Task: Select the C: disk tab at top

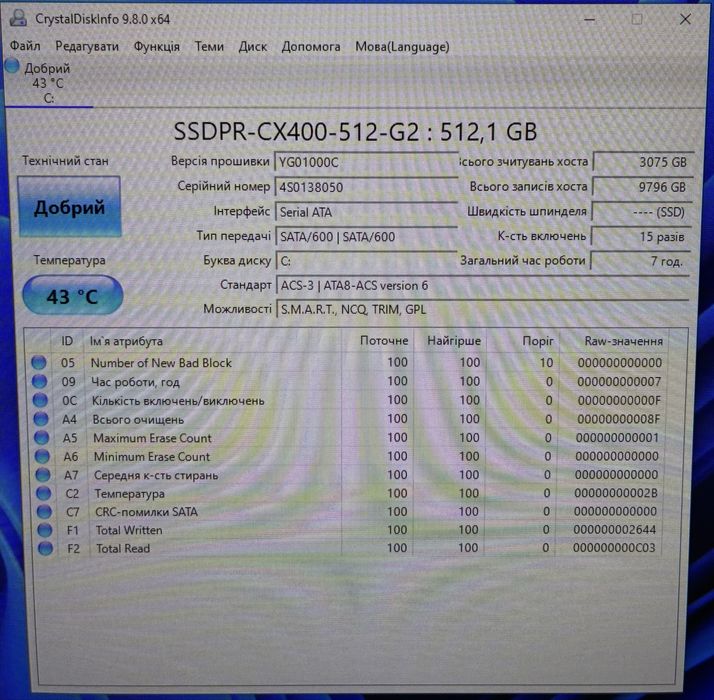Action: 48,83
